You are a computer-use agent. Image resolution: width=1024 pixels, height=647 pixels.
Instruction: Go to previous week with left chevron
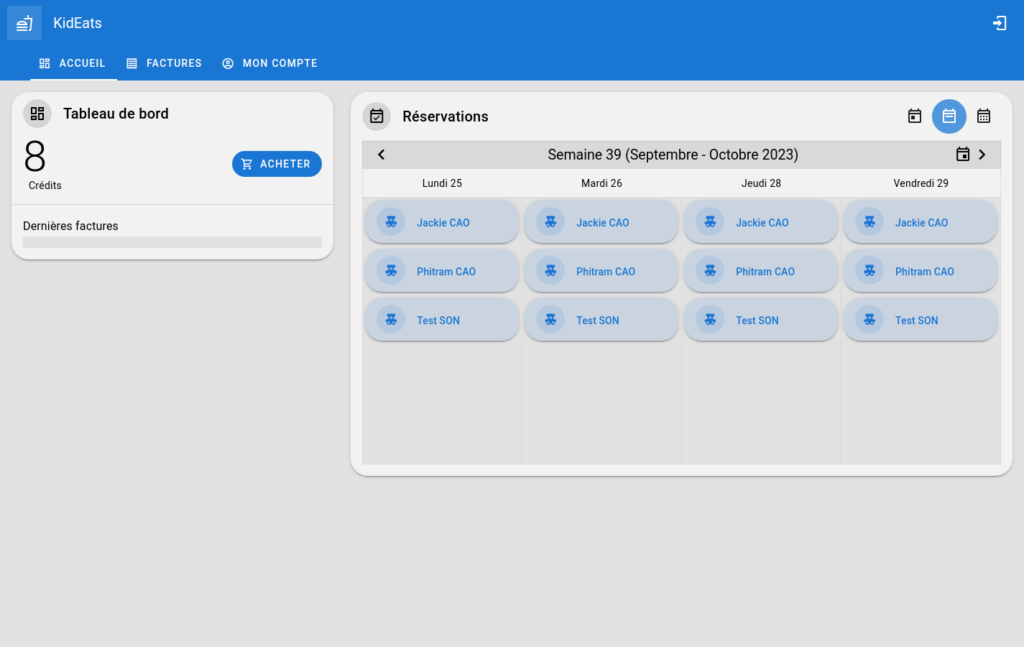(x=381, y=155)
